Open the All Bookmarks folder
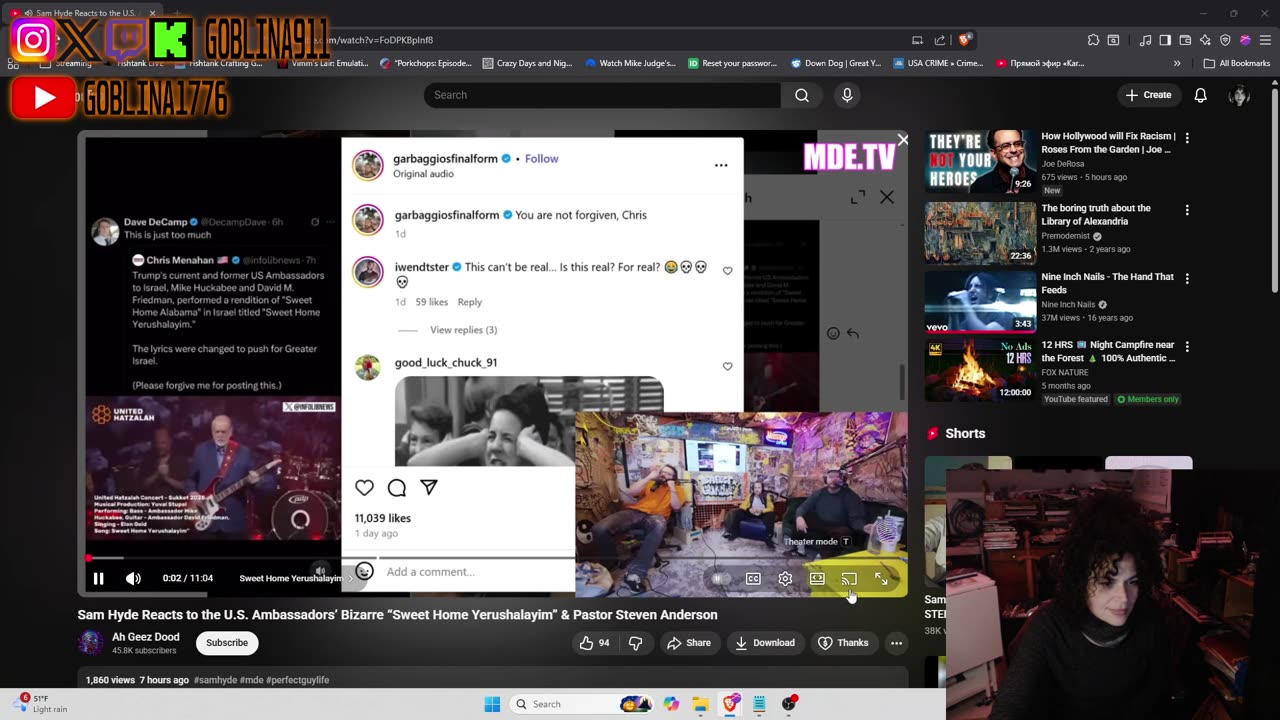Image resolution: width=1280 pixels, height=720 pixels. pyautogui.click(x=1237, y=63)
